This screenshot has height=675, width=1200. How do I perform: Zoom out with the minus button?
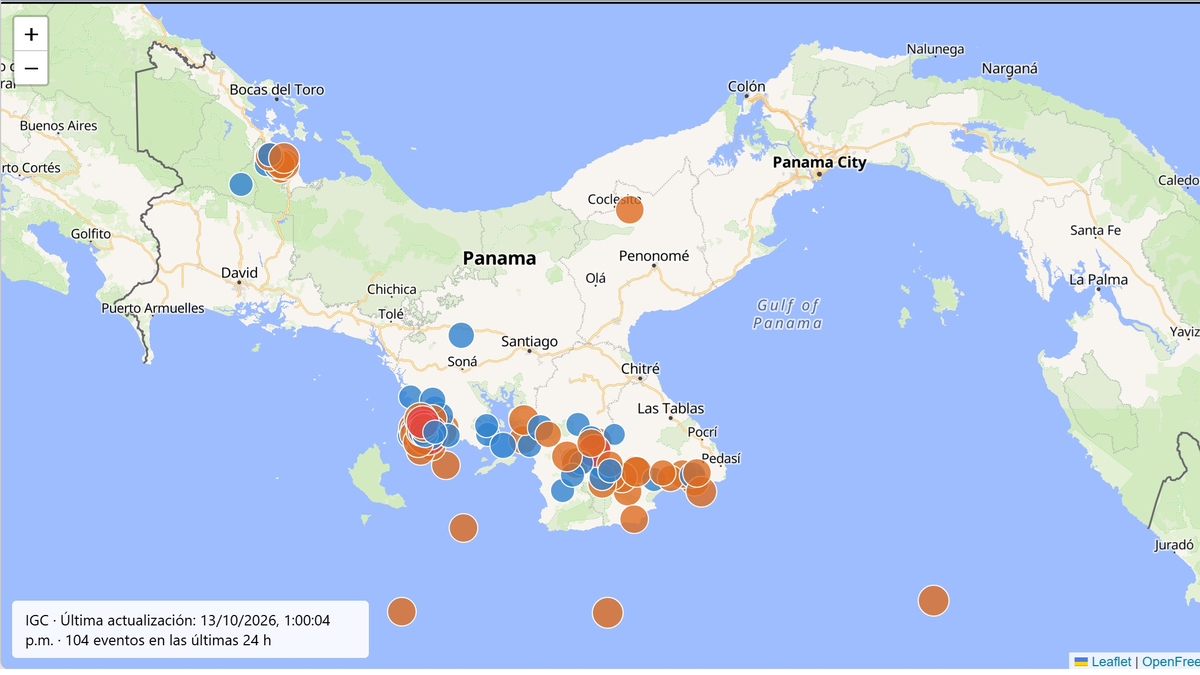(31, 68)
